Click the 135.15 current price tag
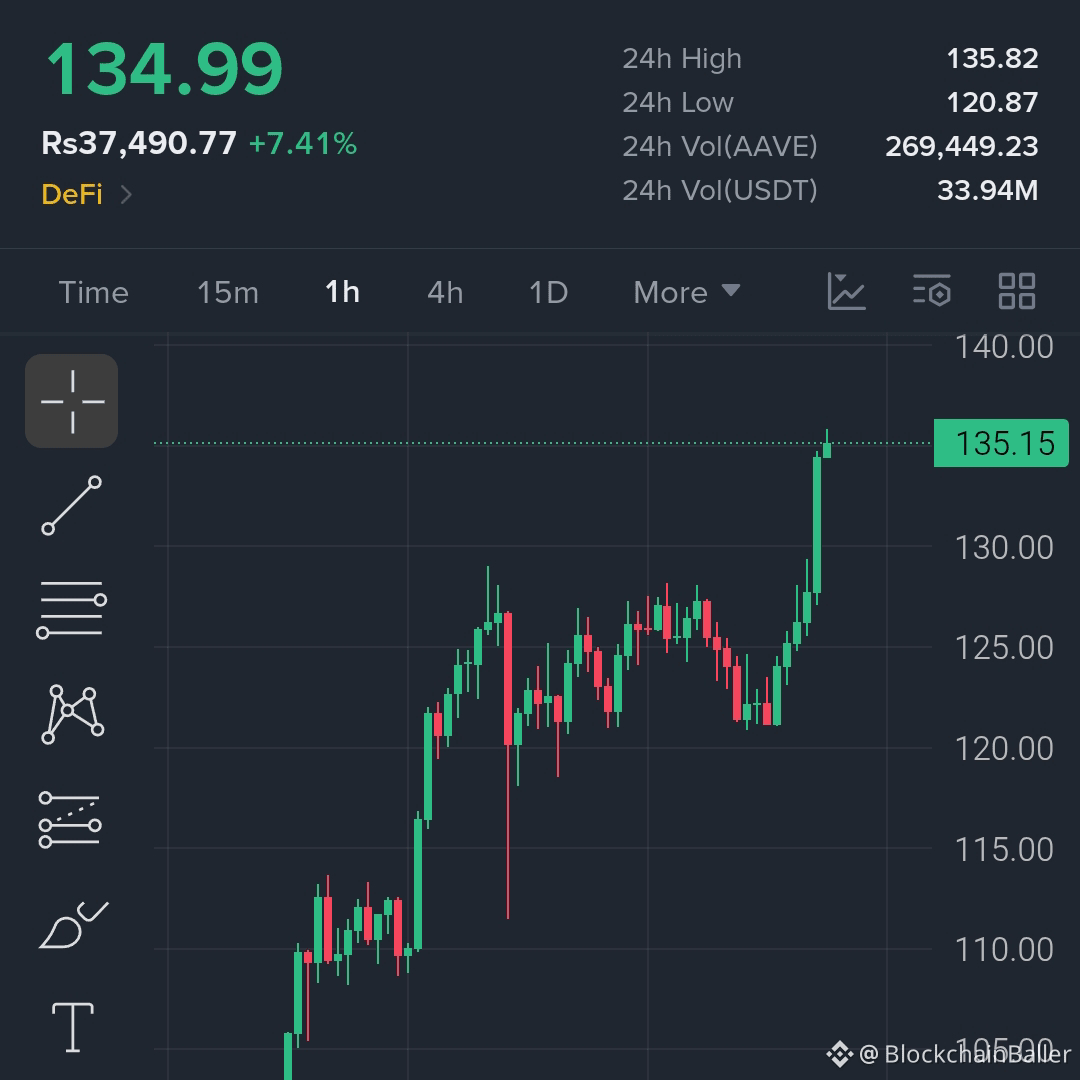 [x=1001, y=443]
